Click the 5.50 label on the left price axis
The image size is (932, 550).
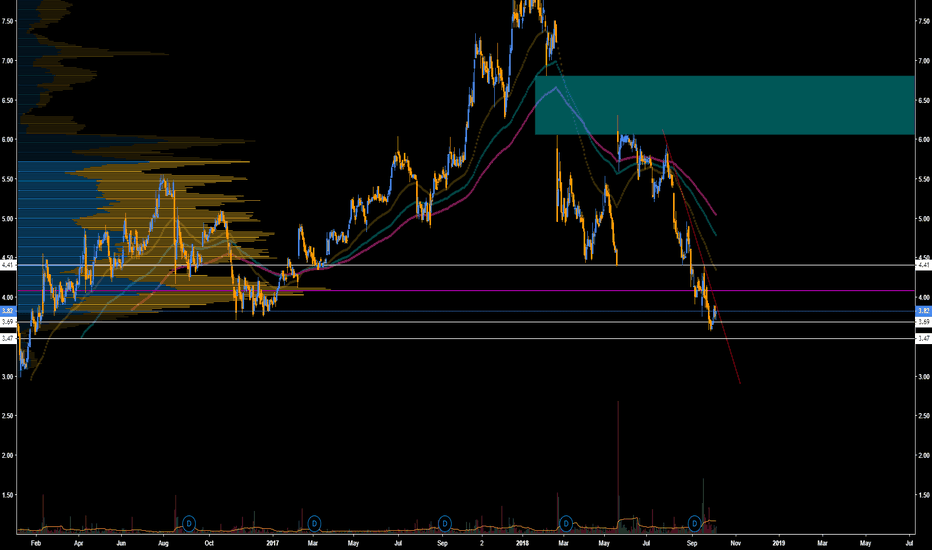(x=8, y=180)
